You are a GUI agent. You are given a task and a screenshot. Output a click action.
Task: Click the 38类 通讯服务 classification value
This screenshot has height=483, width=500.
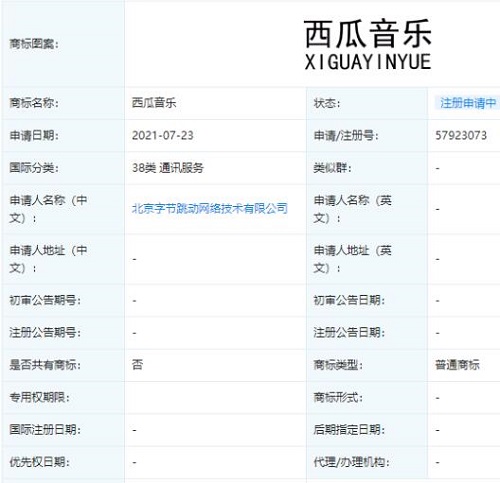coord(168,168)
